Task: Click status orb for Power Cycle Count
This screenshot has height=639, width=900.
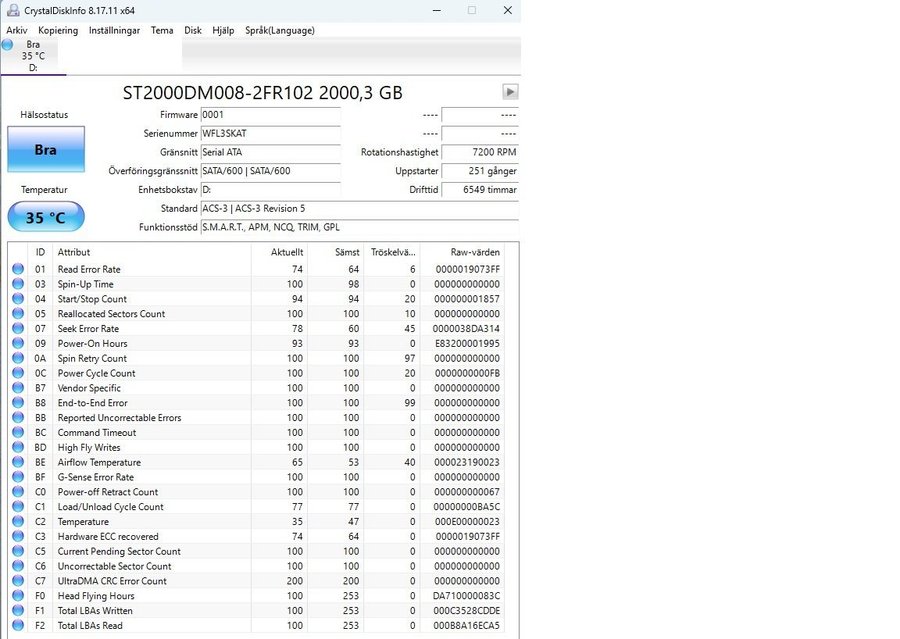Action: pos(18,373)
